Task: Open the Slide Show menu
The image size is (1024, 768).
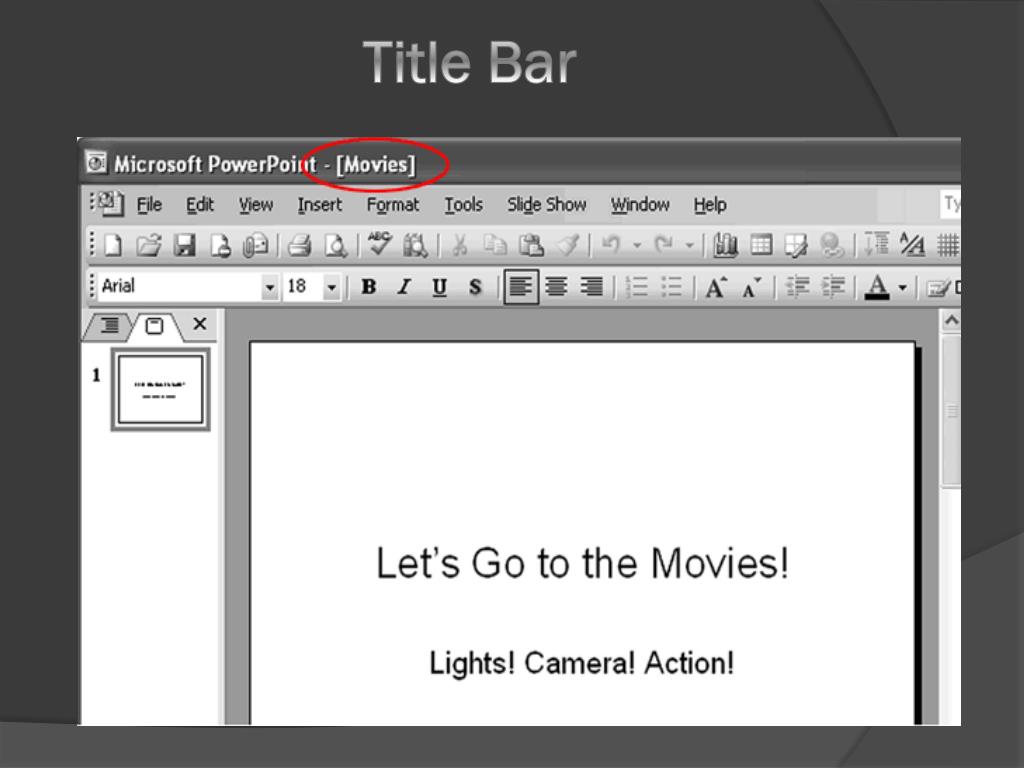Action: 547,205
